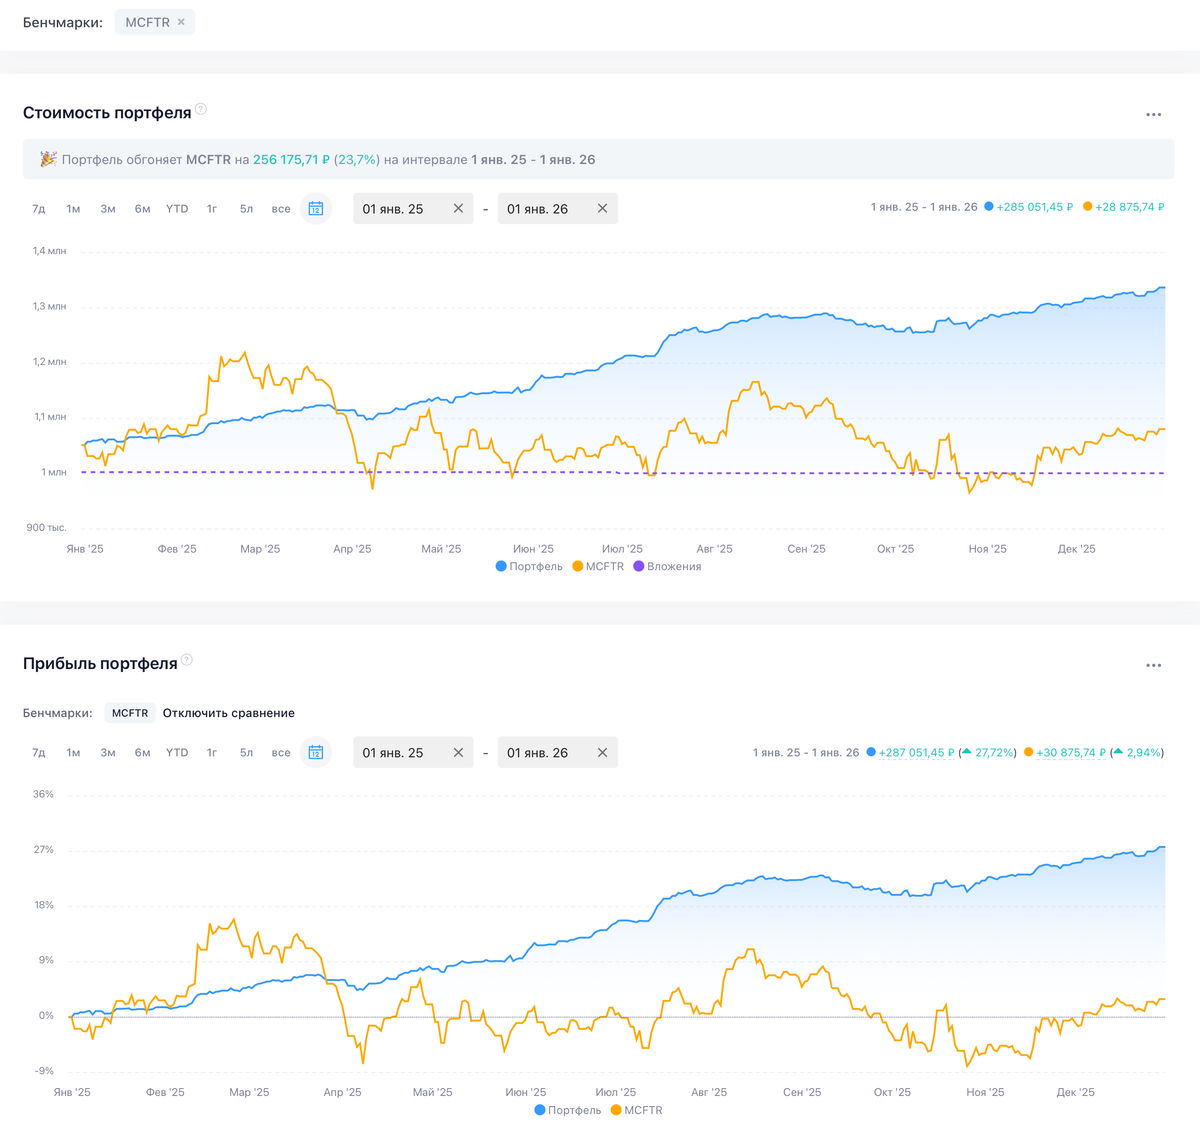Screen dimensions: 1200x1138
Task: Select 6м period in portfolio profit chart
Action: [x=143, y=753]
